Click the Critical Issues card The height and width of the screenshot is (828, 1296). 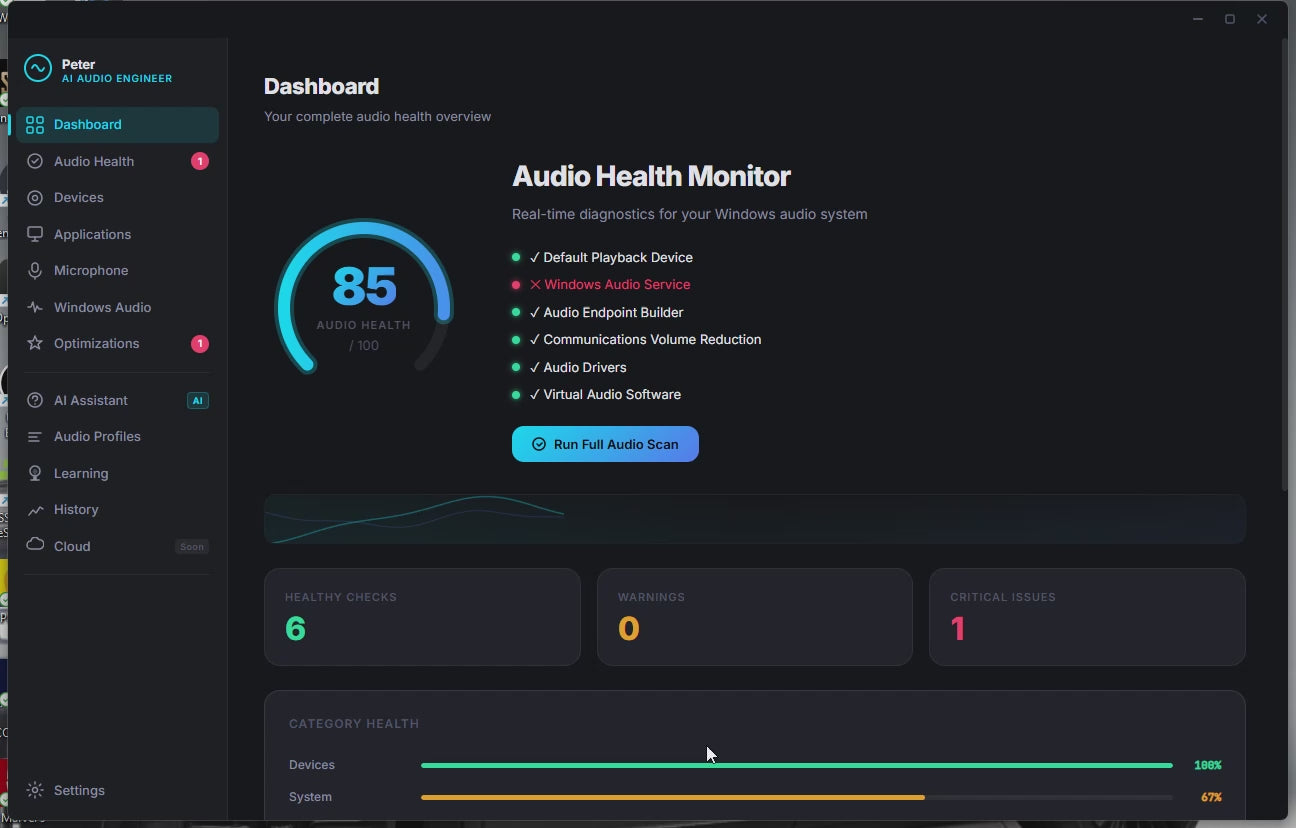tap(1087, 617)
